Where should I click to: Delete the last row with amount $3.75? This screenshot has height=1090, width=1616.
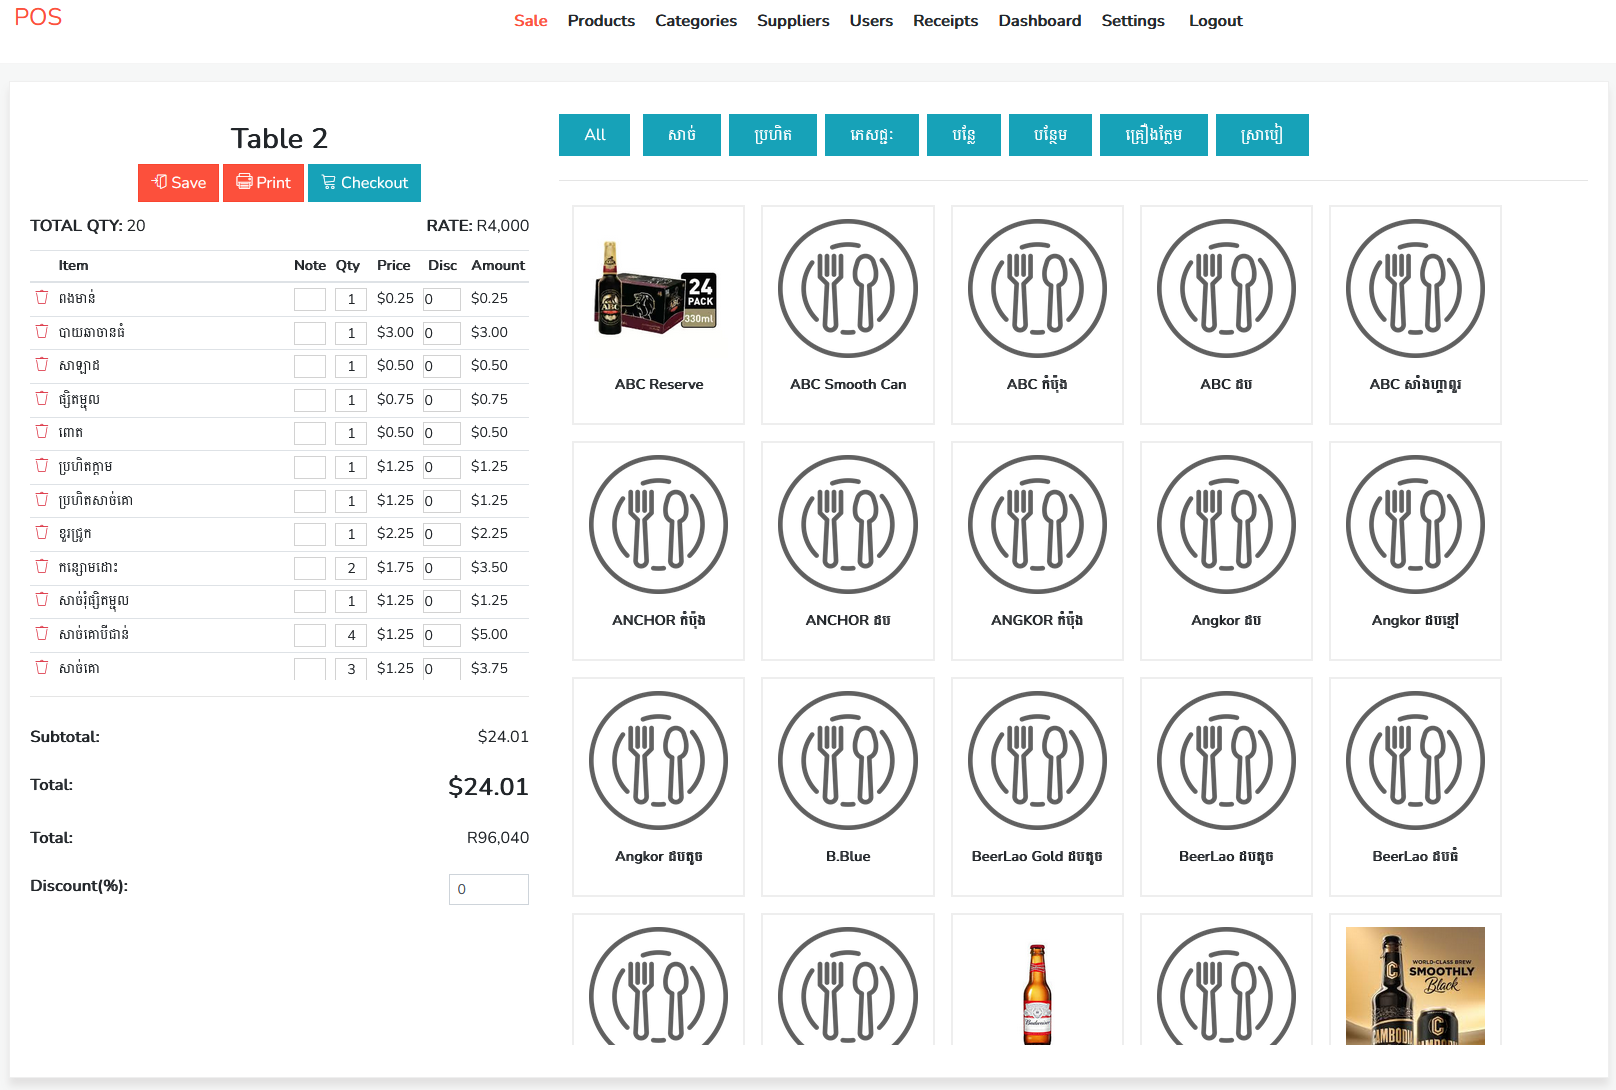(42, 667)
